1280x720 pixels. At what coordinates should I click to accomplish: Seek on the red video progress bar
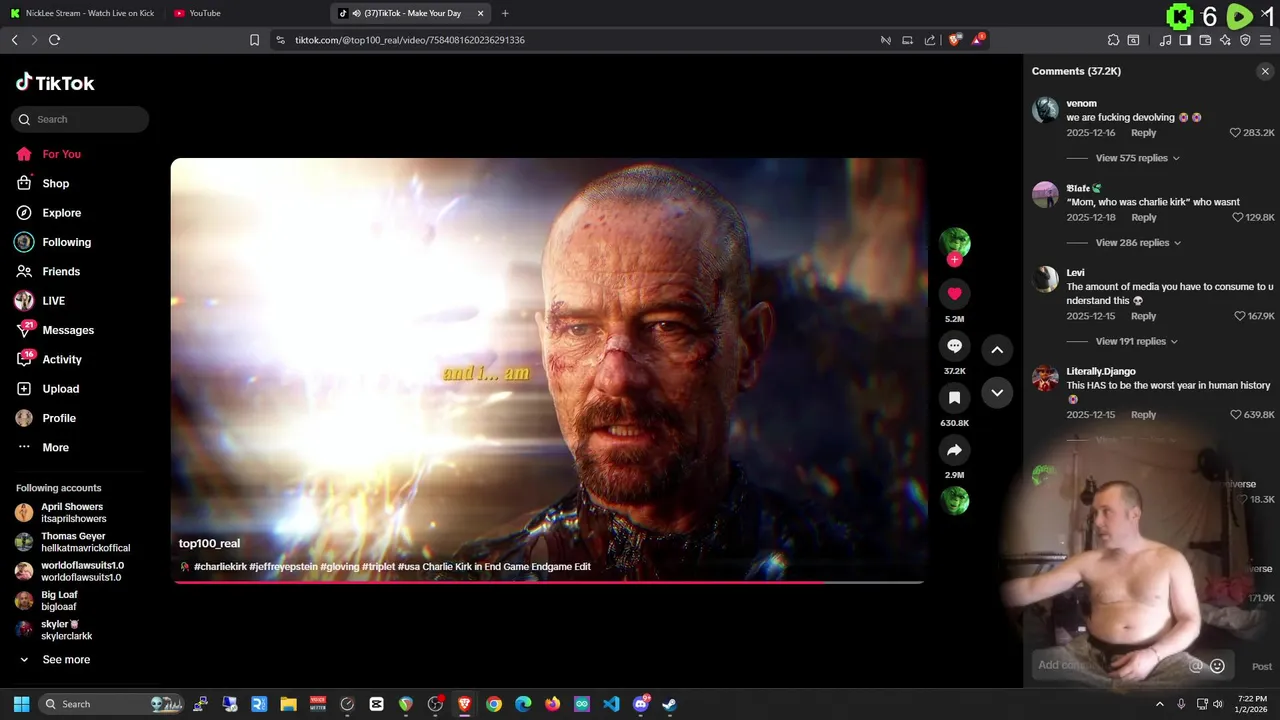click(x=548, y=581)
